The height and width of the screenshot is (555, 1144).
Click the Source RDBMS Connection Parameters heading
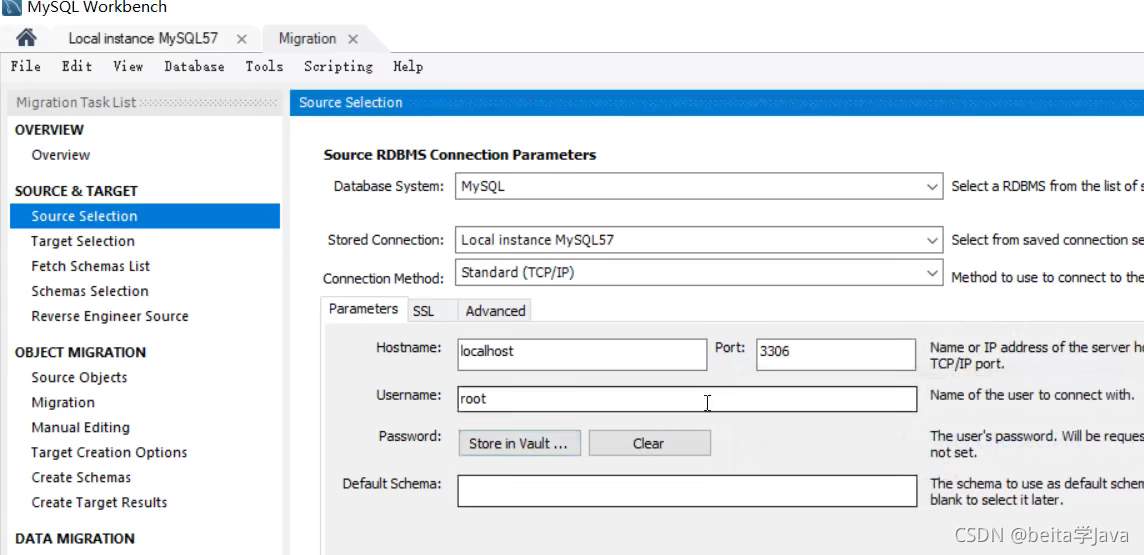click(460, 155)
